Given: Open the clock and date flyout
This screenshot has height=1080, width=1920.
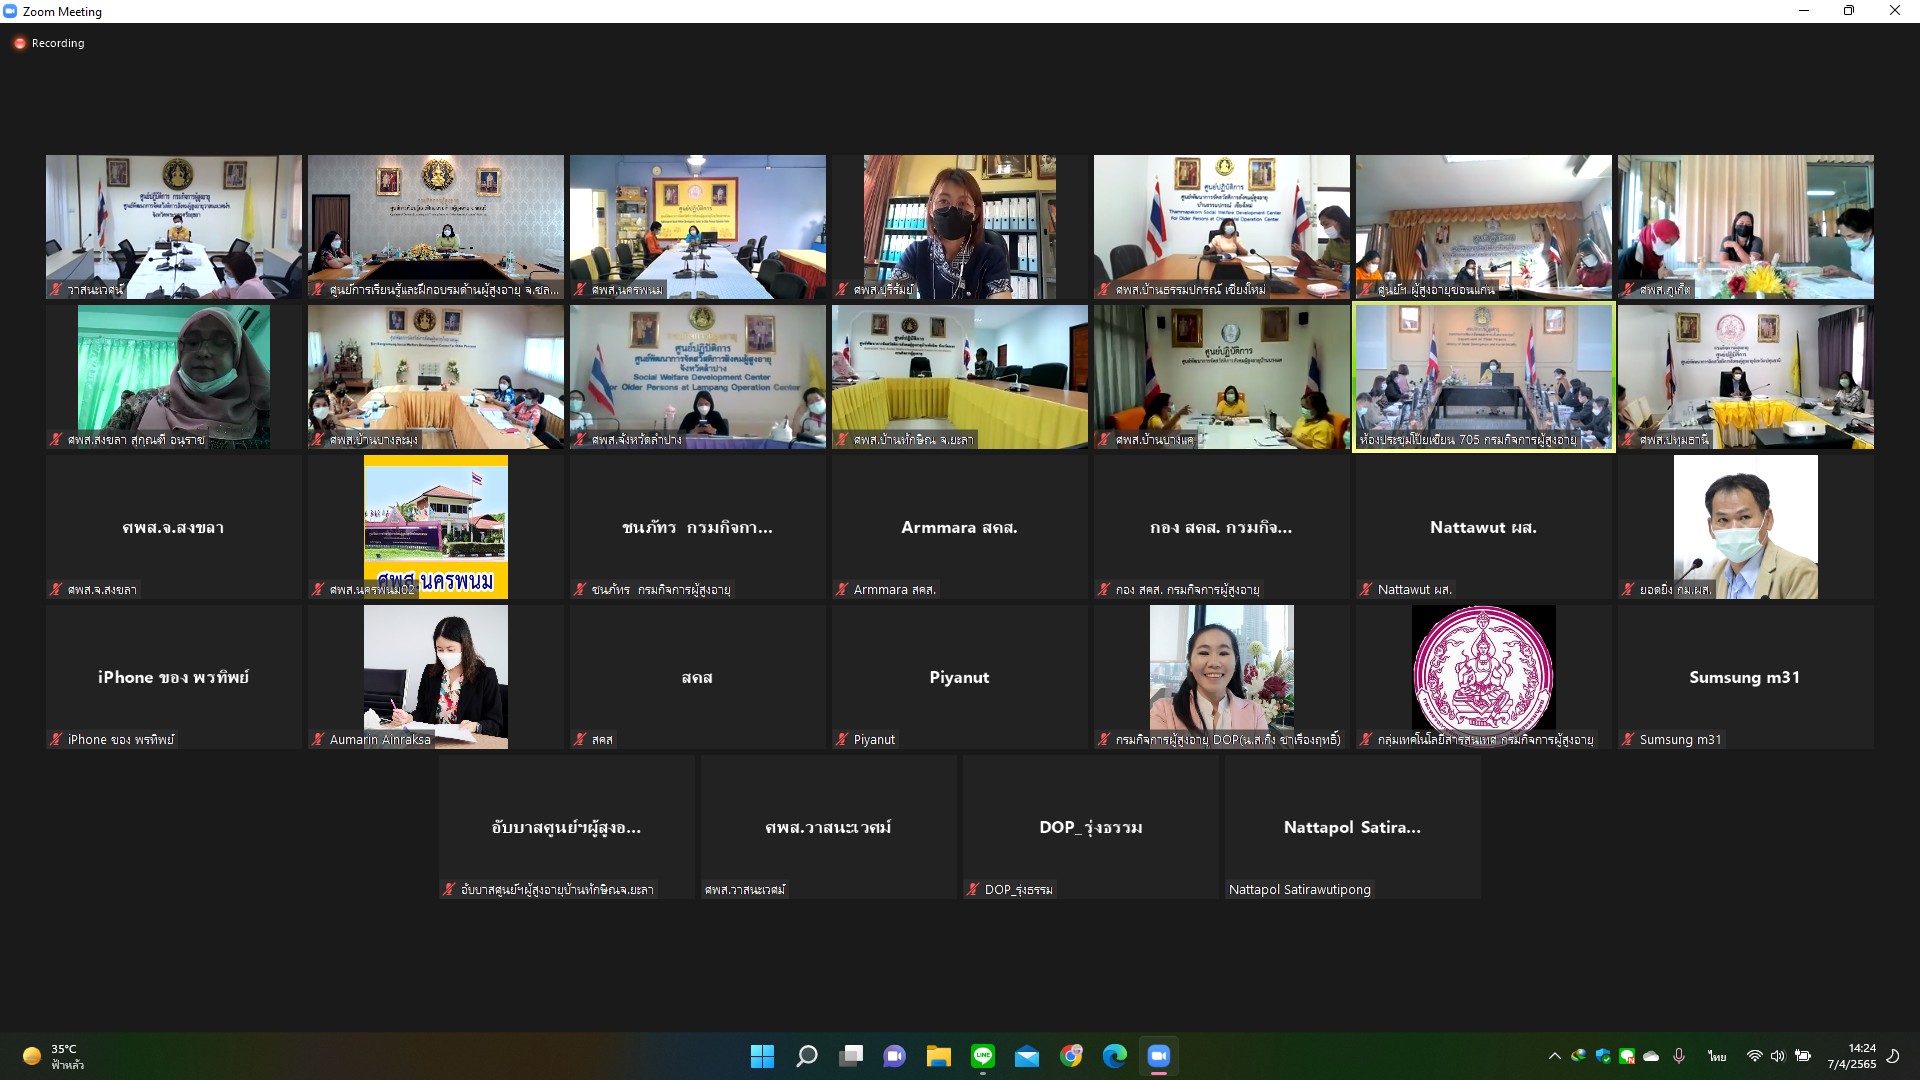Looking at the screenshot, I should tap(1851, 1056).
